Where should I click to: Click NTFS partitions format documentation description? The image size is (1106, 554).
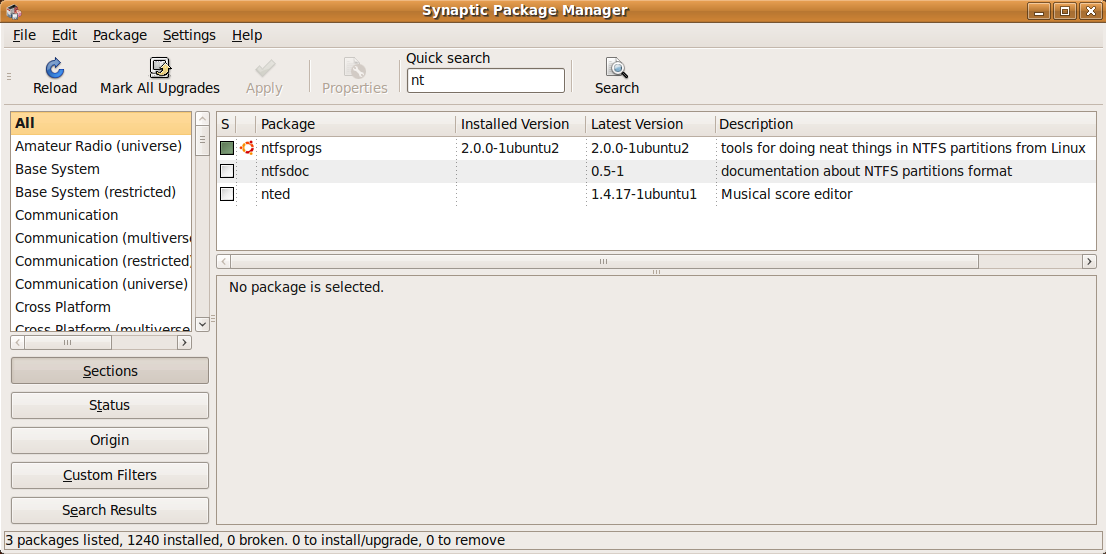click(x=866, y=171)
